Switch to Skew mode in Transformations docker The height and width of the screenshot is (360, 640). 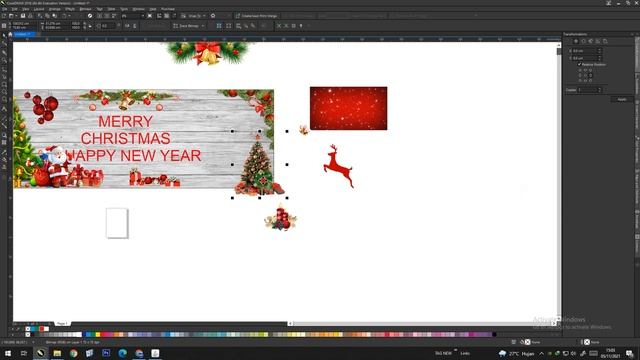pyautogui.click(x=605, y=41)
